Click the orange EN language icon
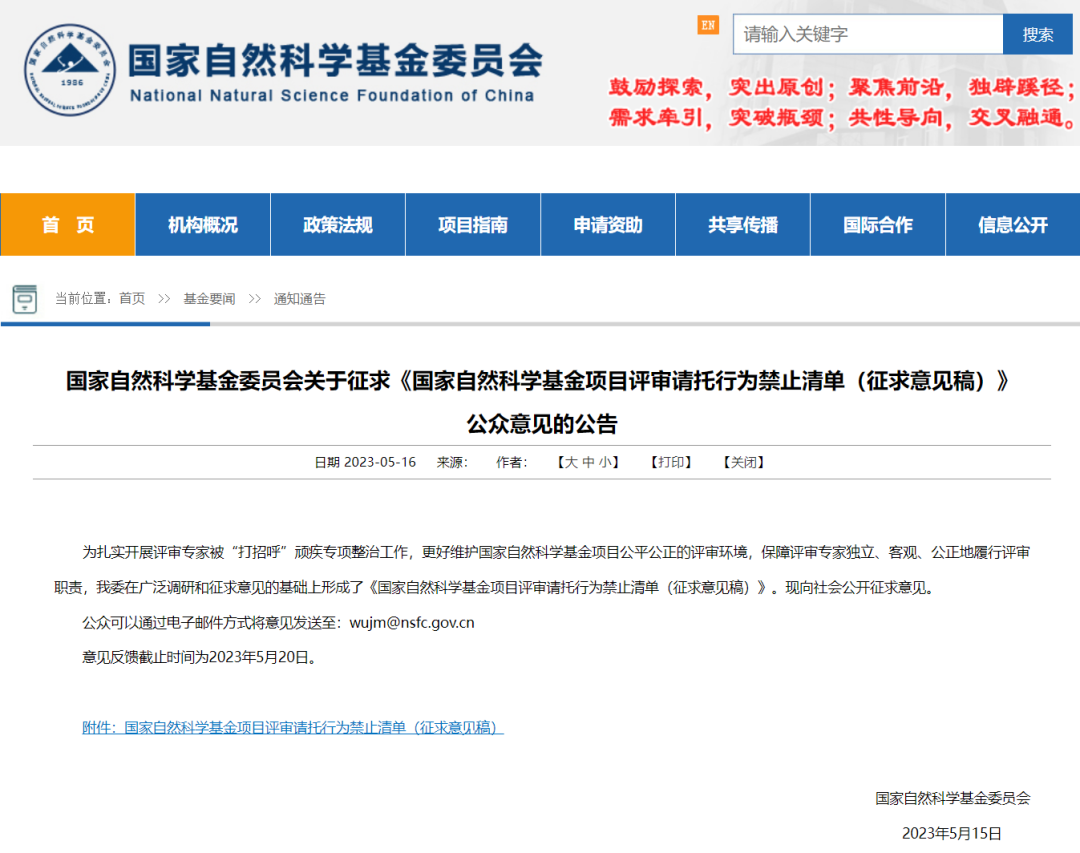The height and width of the screenshot is (853, 1080). tap(708, 25)
